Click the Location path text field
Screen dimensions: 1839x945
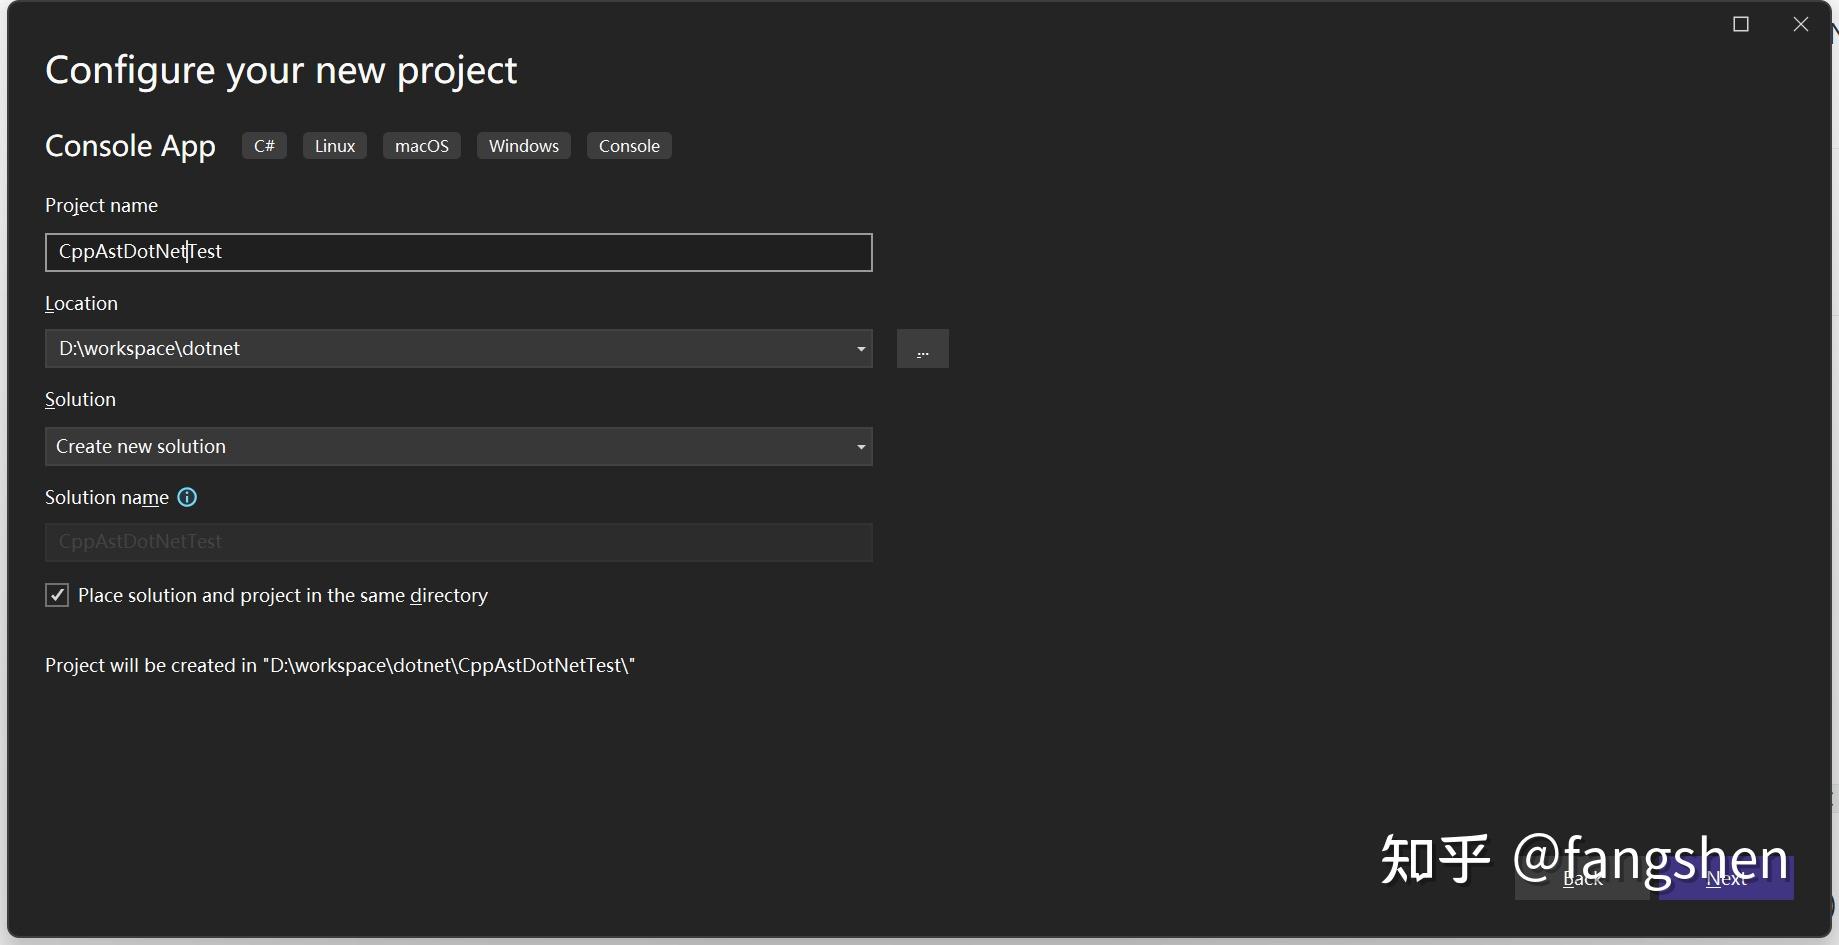pos(440,349)
